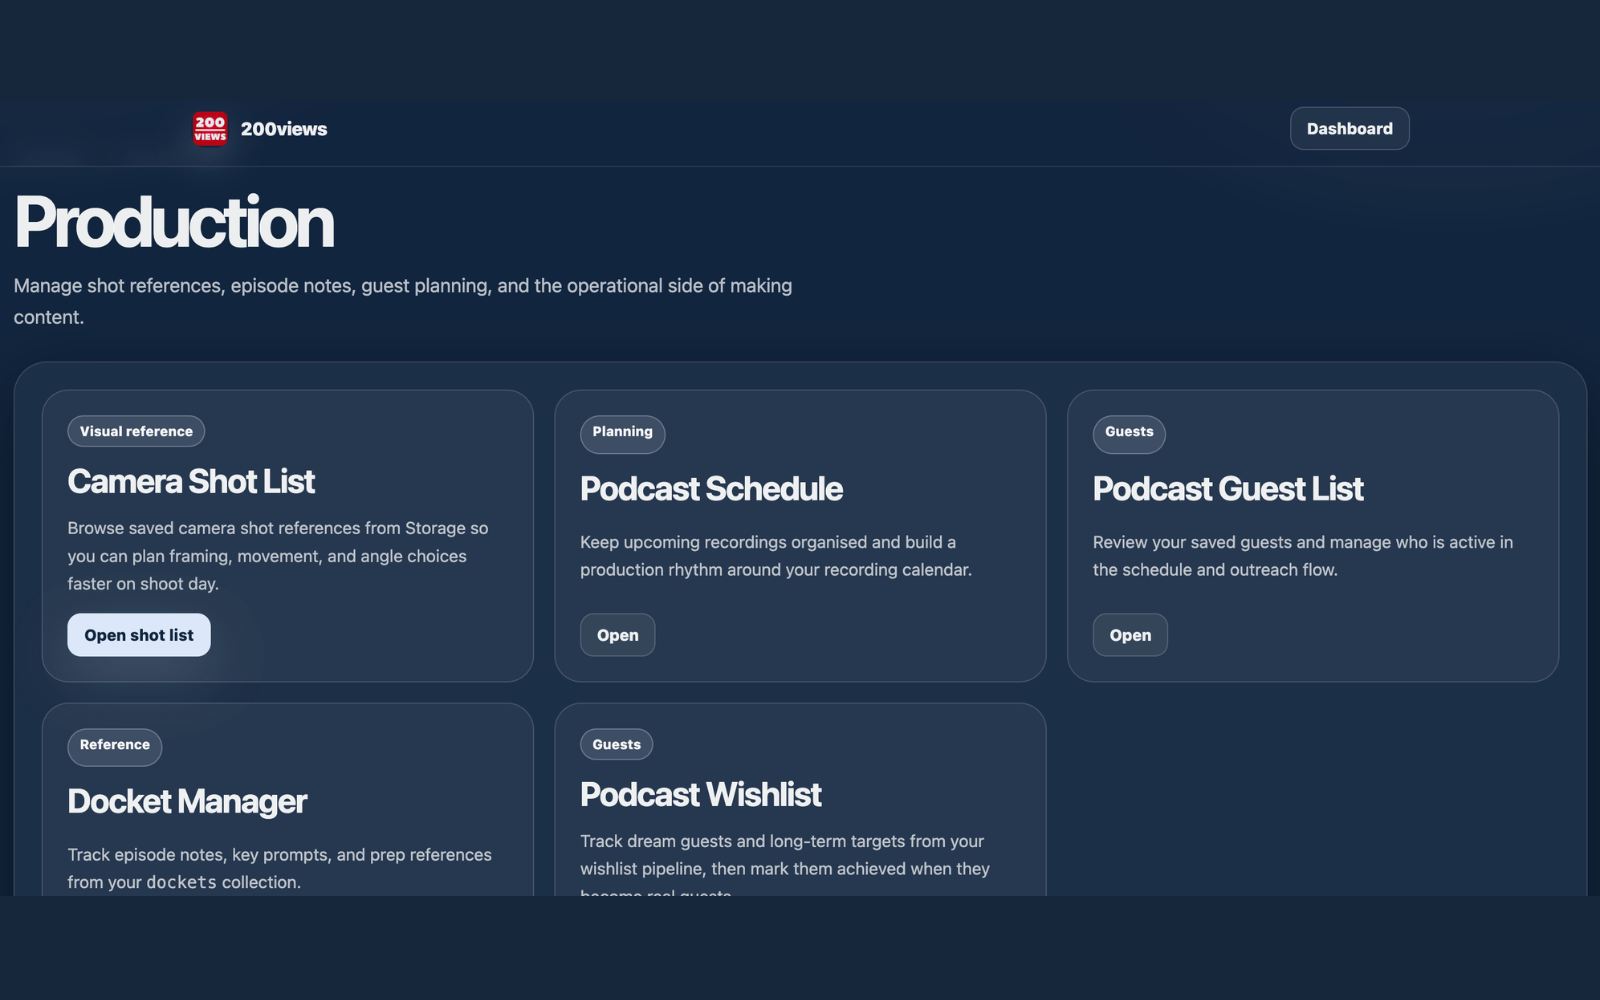Viewport: 1600px width, 1000px height.
Task: Click the Podcast Schedule card title
Action: pyautogui.click(x=711, y=489)
